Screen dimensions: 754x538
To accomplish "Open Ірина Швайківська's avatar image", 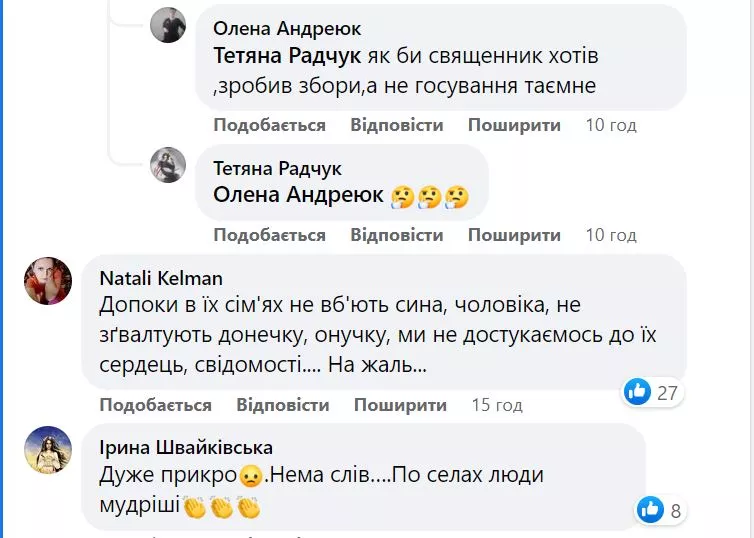I will tap(48, 449).
